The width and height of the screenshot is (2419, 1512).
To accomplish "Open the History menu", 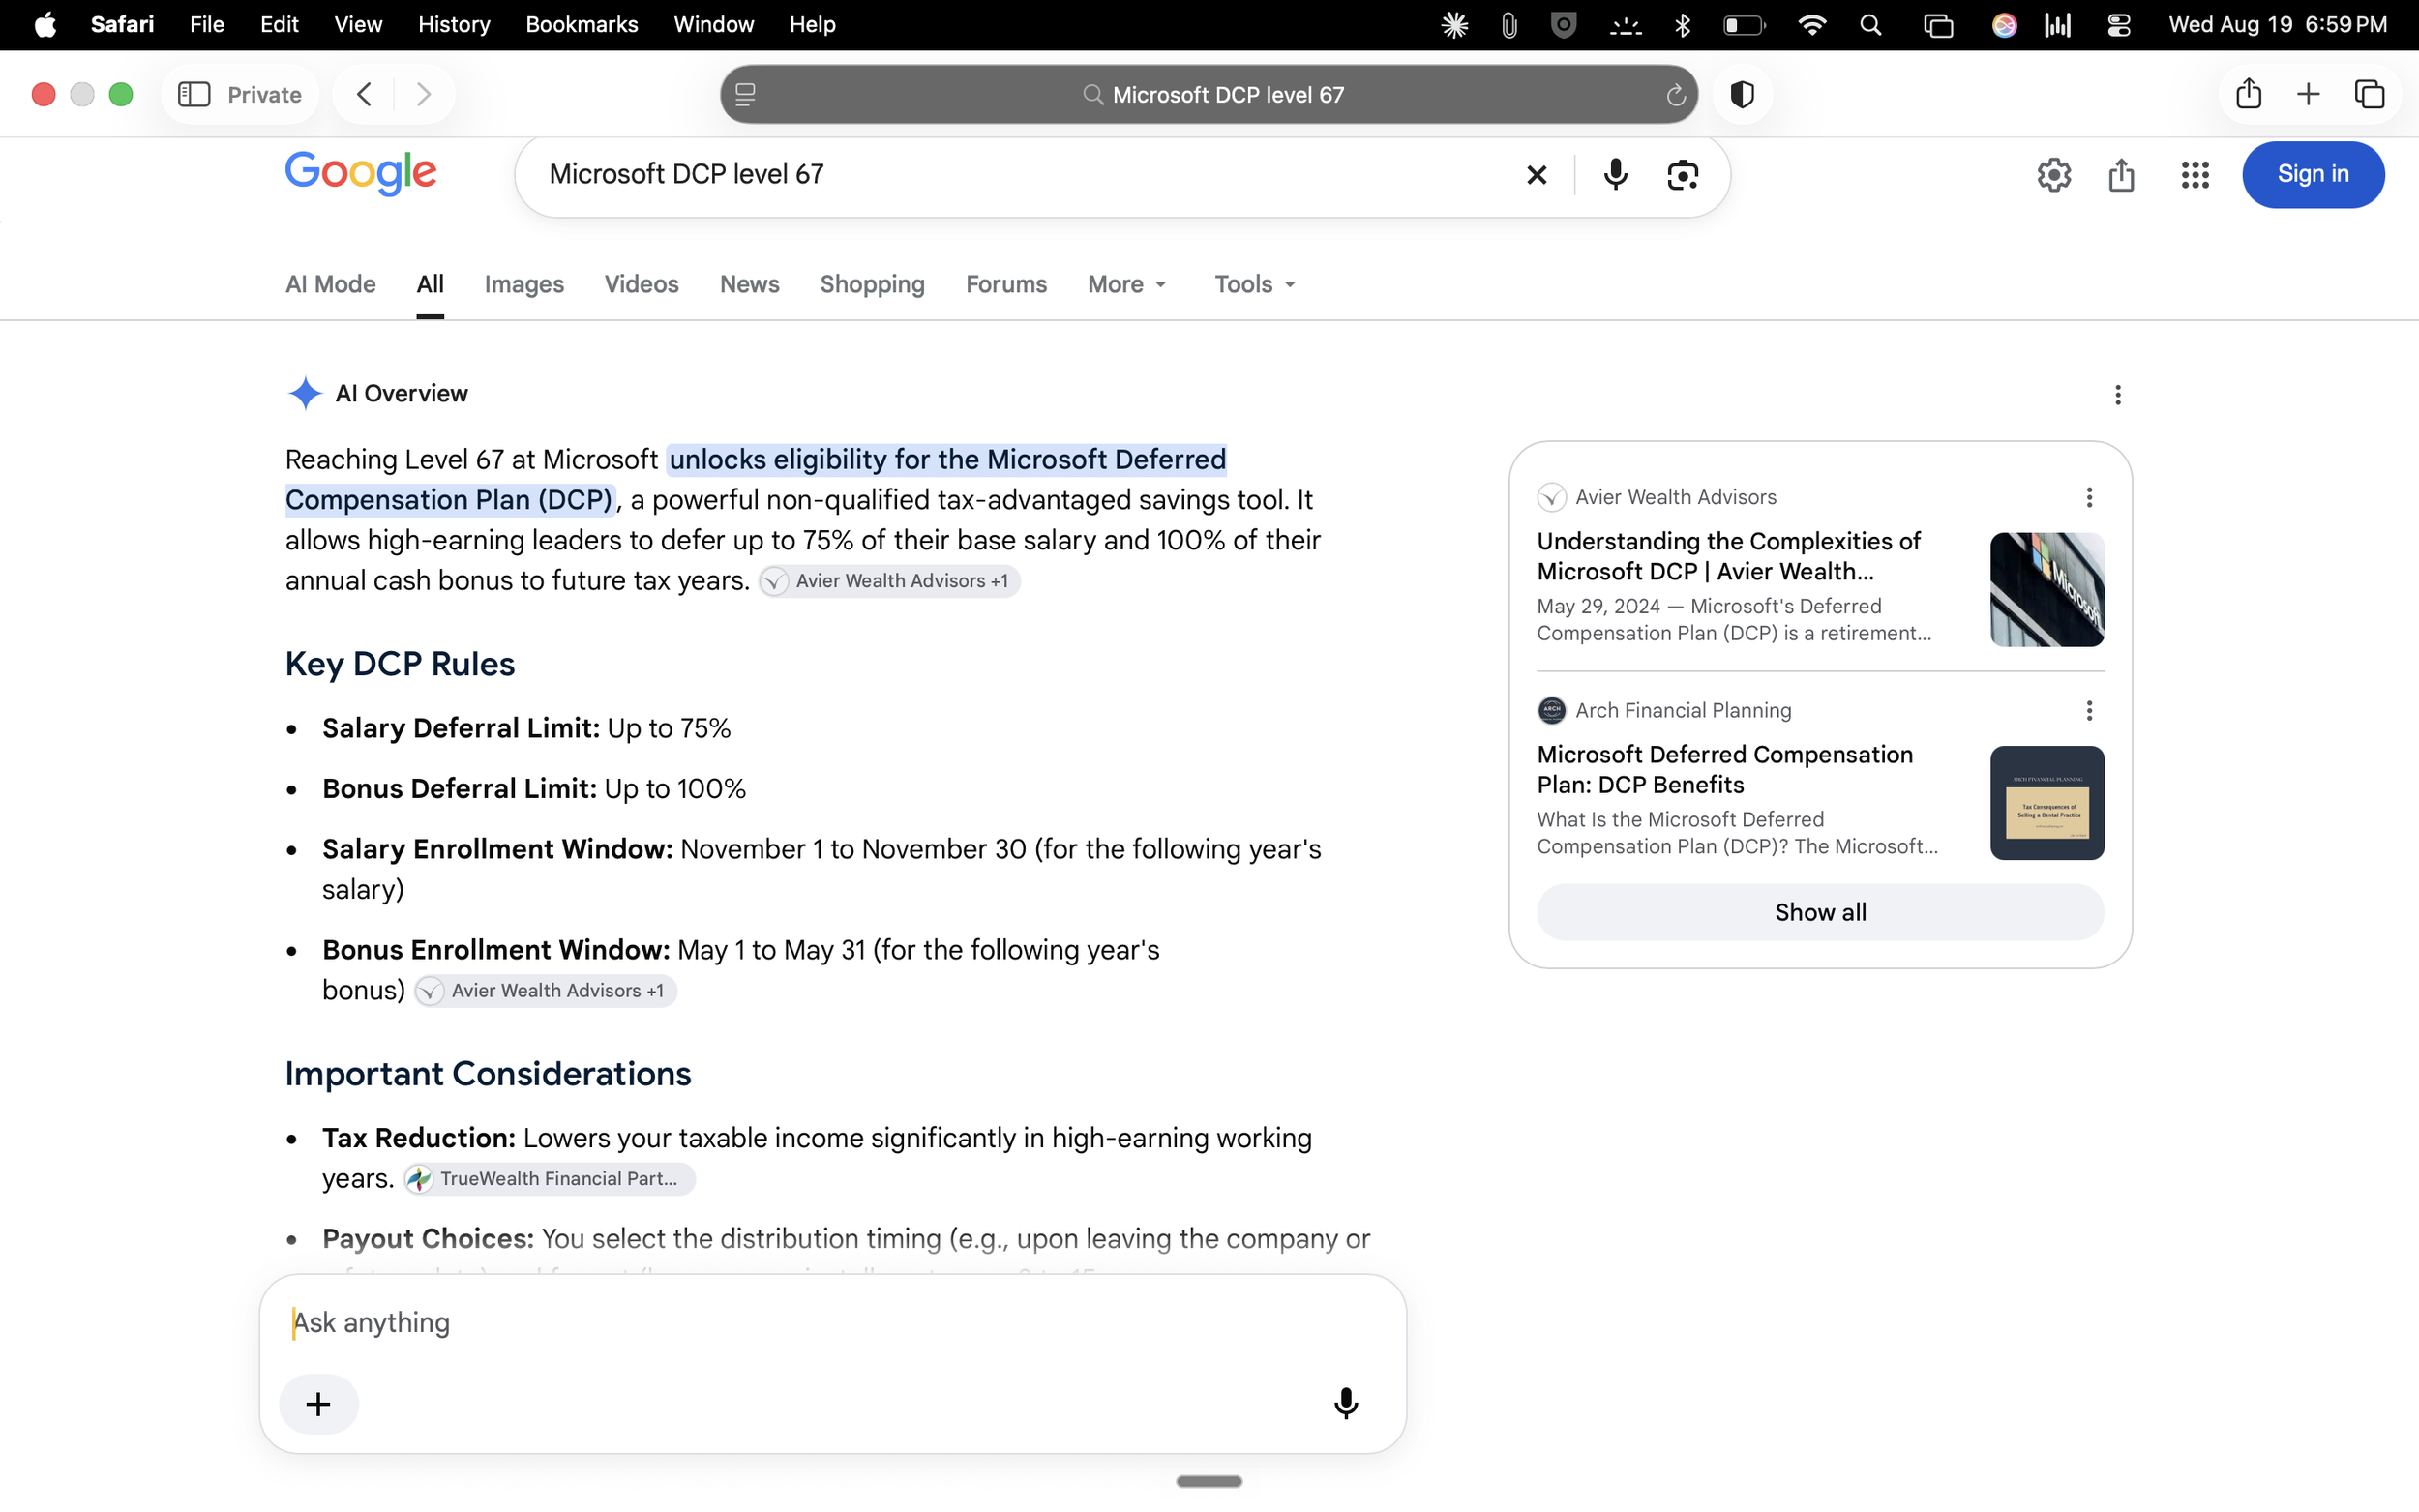I will (x=453, y=25).
